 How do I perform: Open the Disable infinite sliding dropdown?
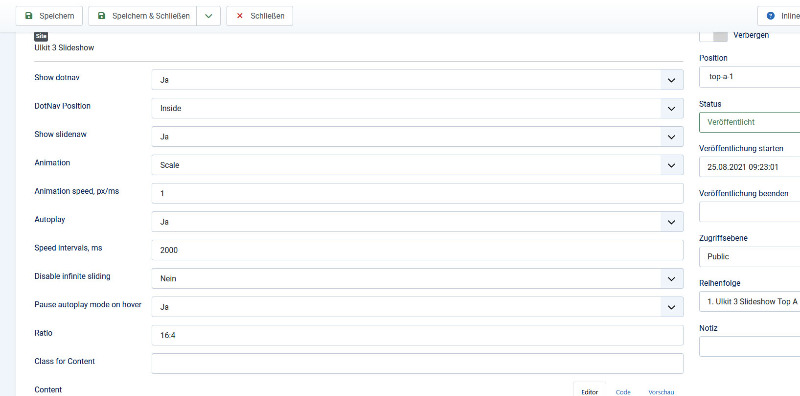(417, 279)
